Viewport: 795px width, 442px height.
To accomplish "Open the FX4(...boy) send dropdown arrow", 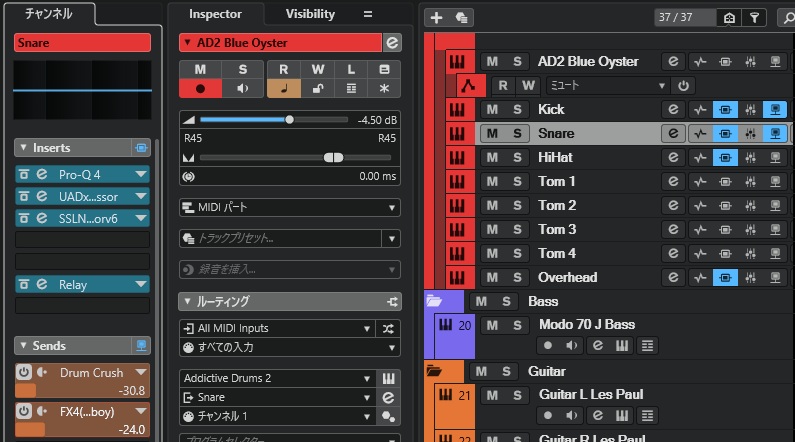I will [x=141, y=411].
